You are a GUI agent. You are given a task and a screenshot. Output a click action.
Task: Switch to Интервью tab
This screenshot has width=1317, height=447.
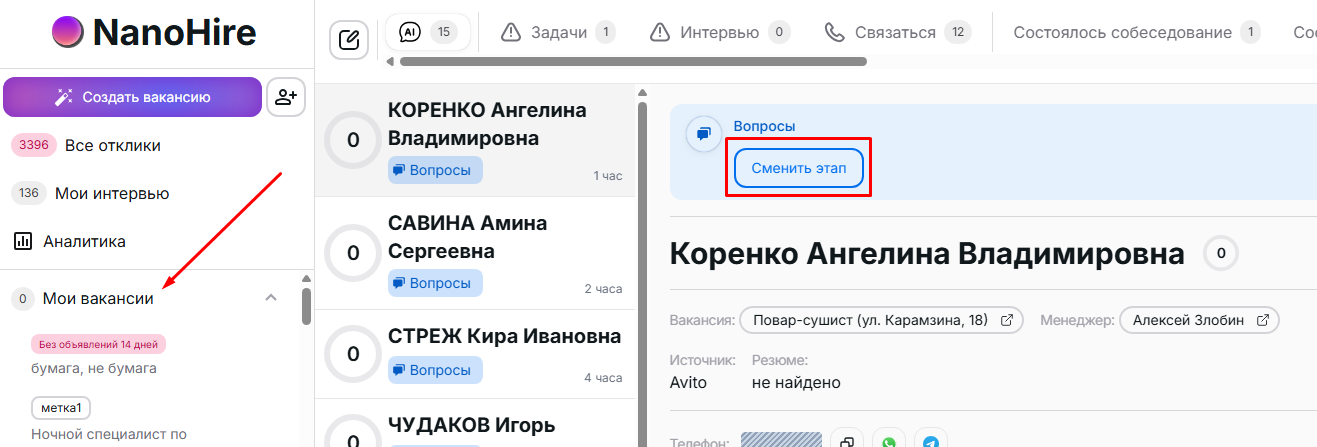719,32
